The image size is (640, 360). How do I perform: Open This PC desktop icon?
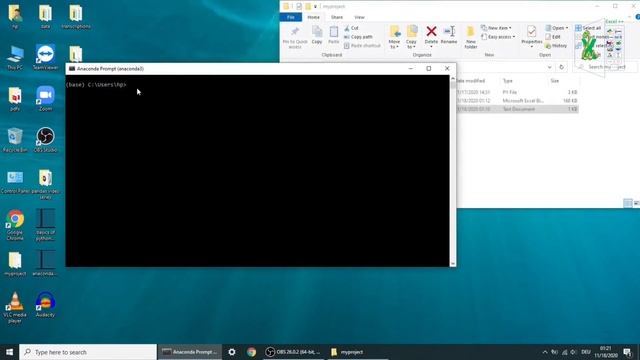click(x=15, y=58)
